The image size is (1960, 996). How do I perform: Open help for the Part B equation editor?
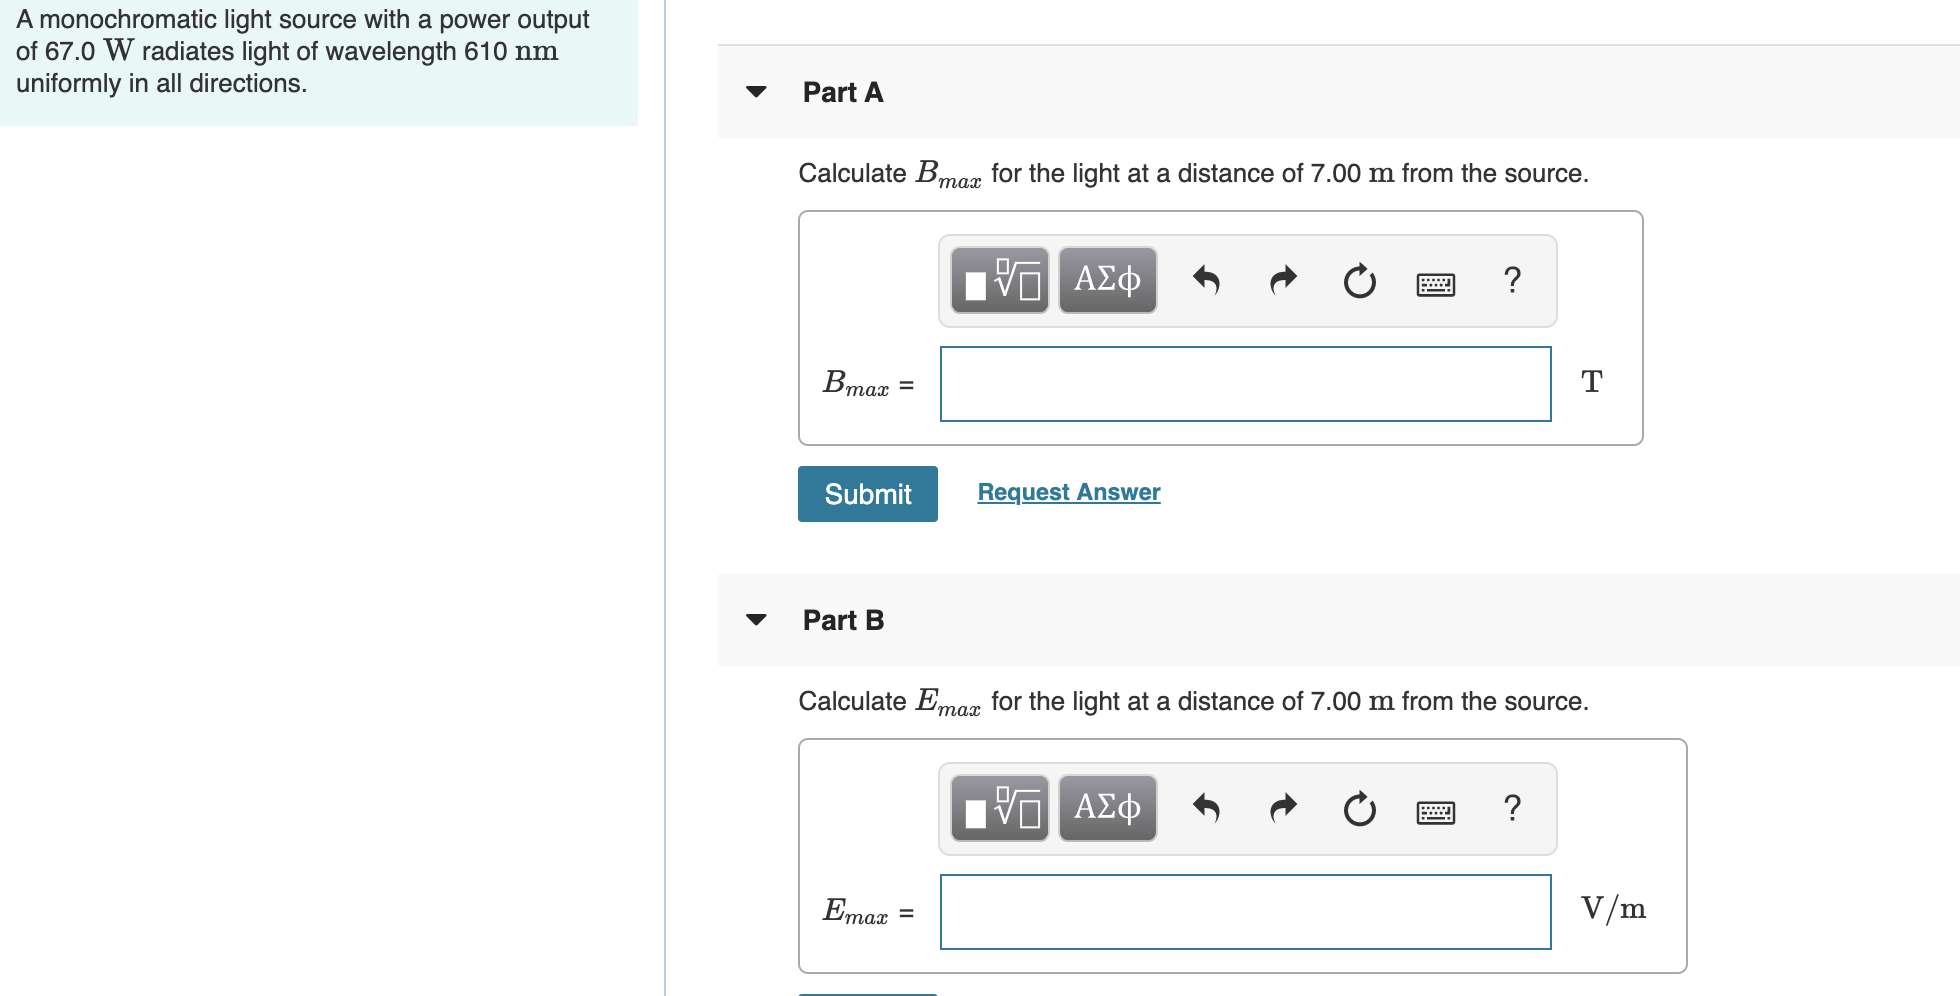[x=1511, y=809]
